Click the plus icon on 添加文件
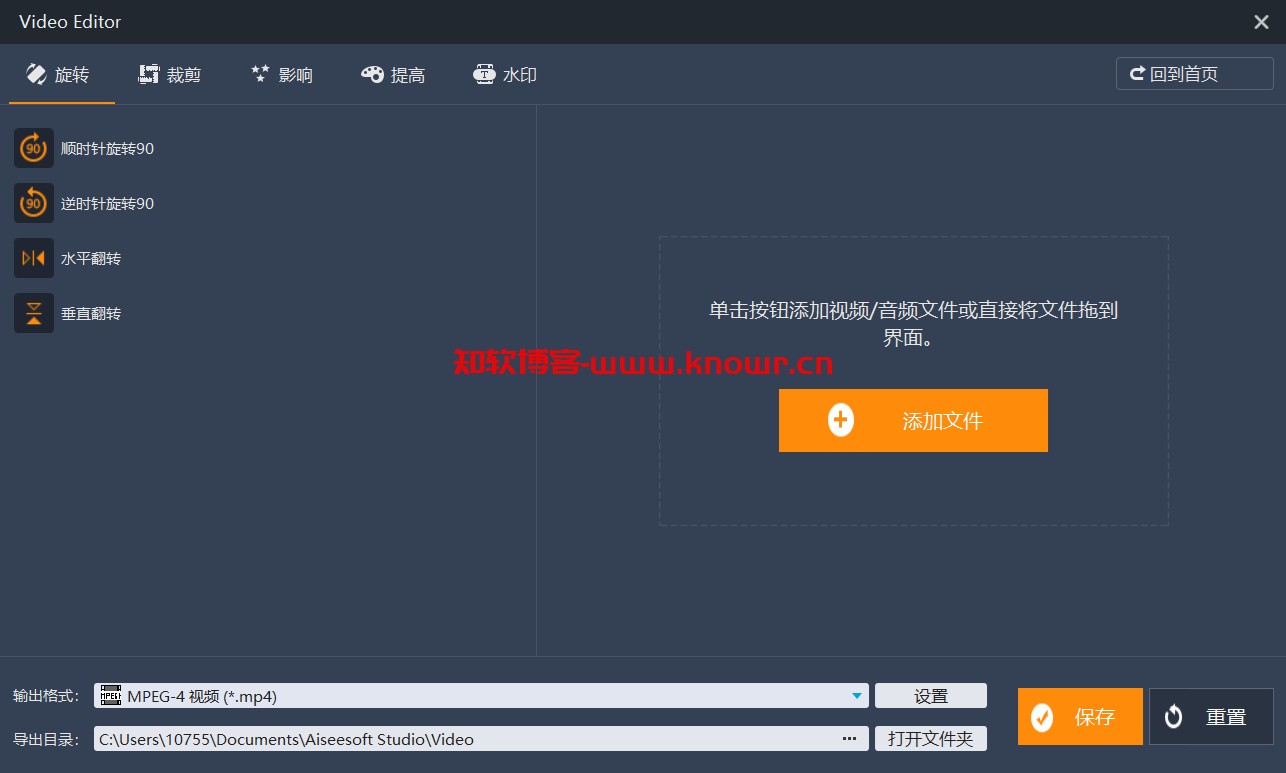This screenshot has width=1286, height=773. point(841,421)
